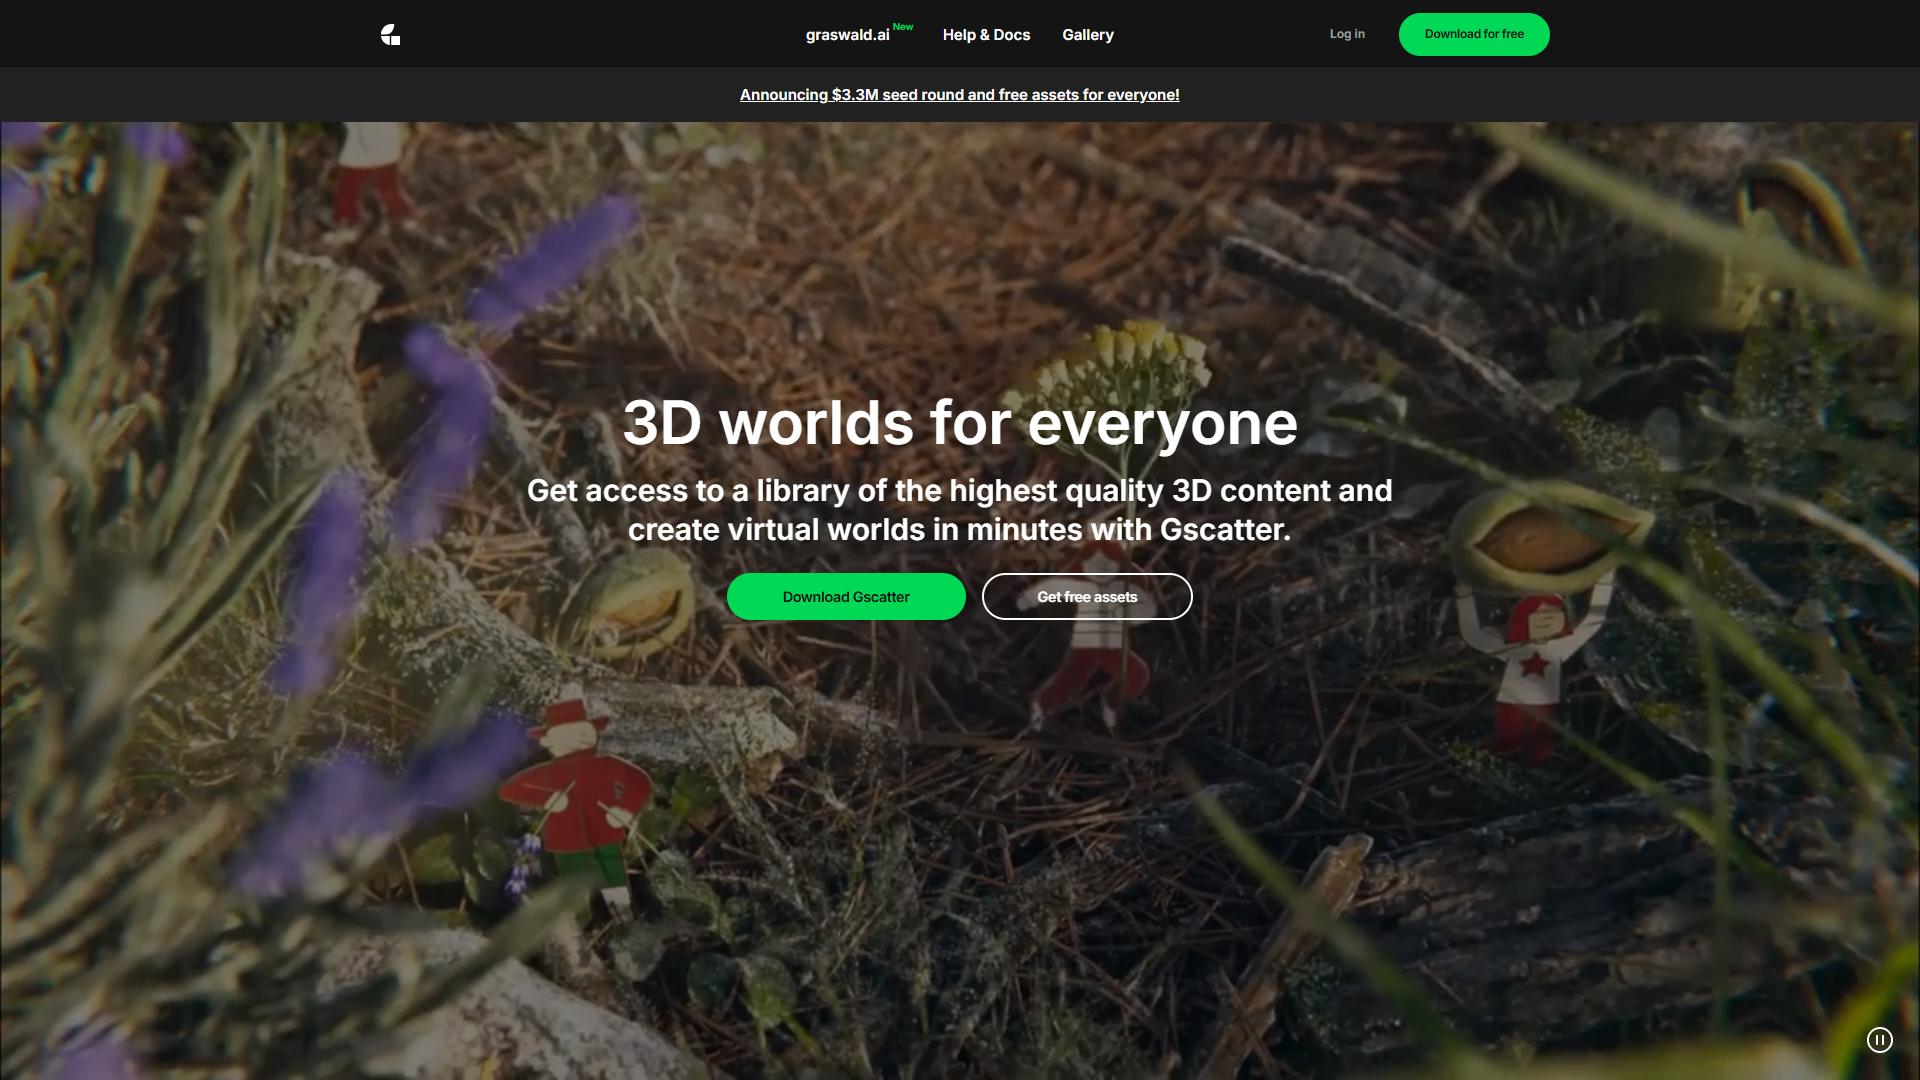
Task: Click the Download for free button
Action: 1474,34
